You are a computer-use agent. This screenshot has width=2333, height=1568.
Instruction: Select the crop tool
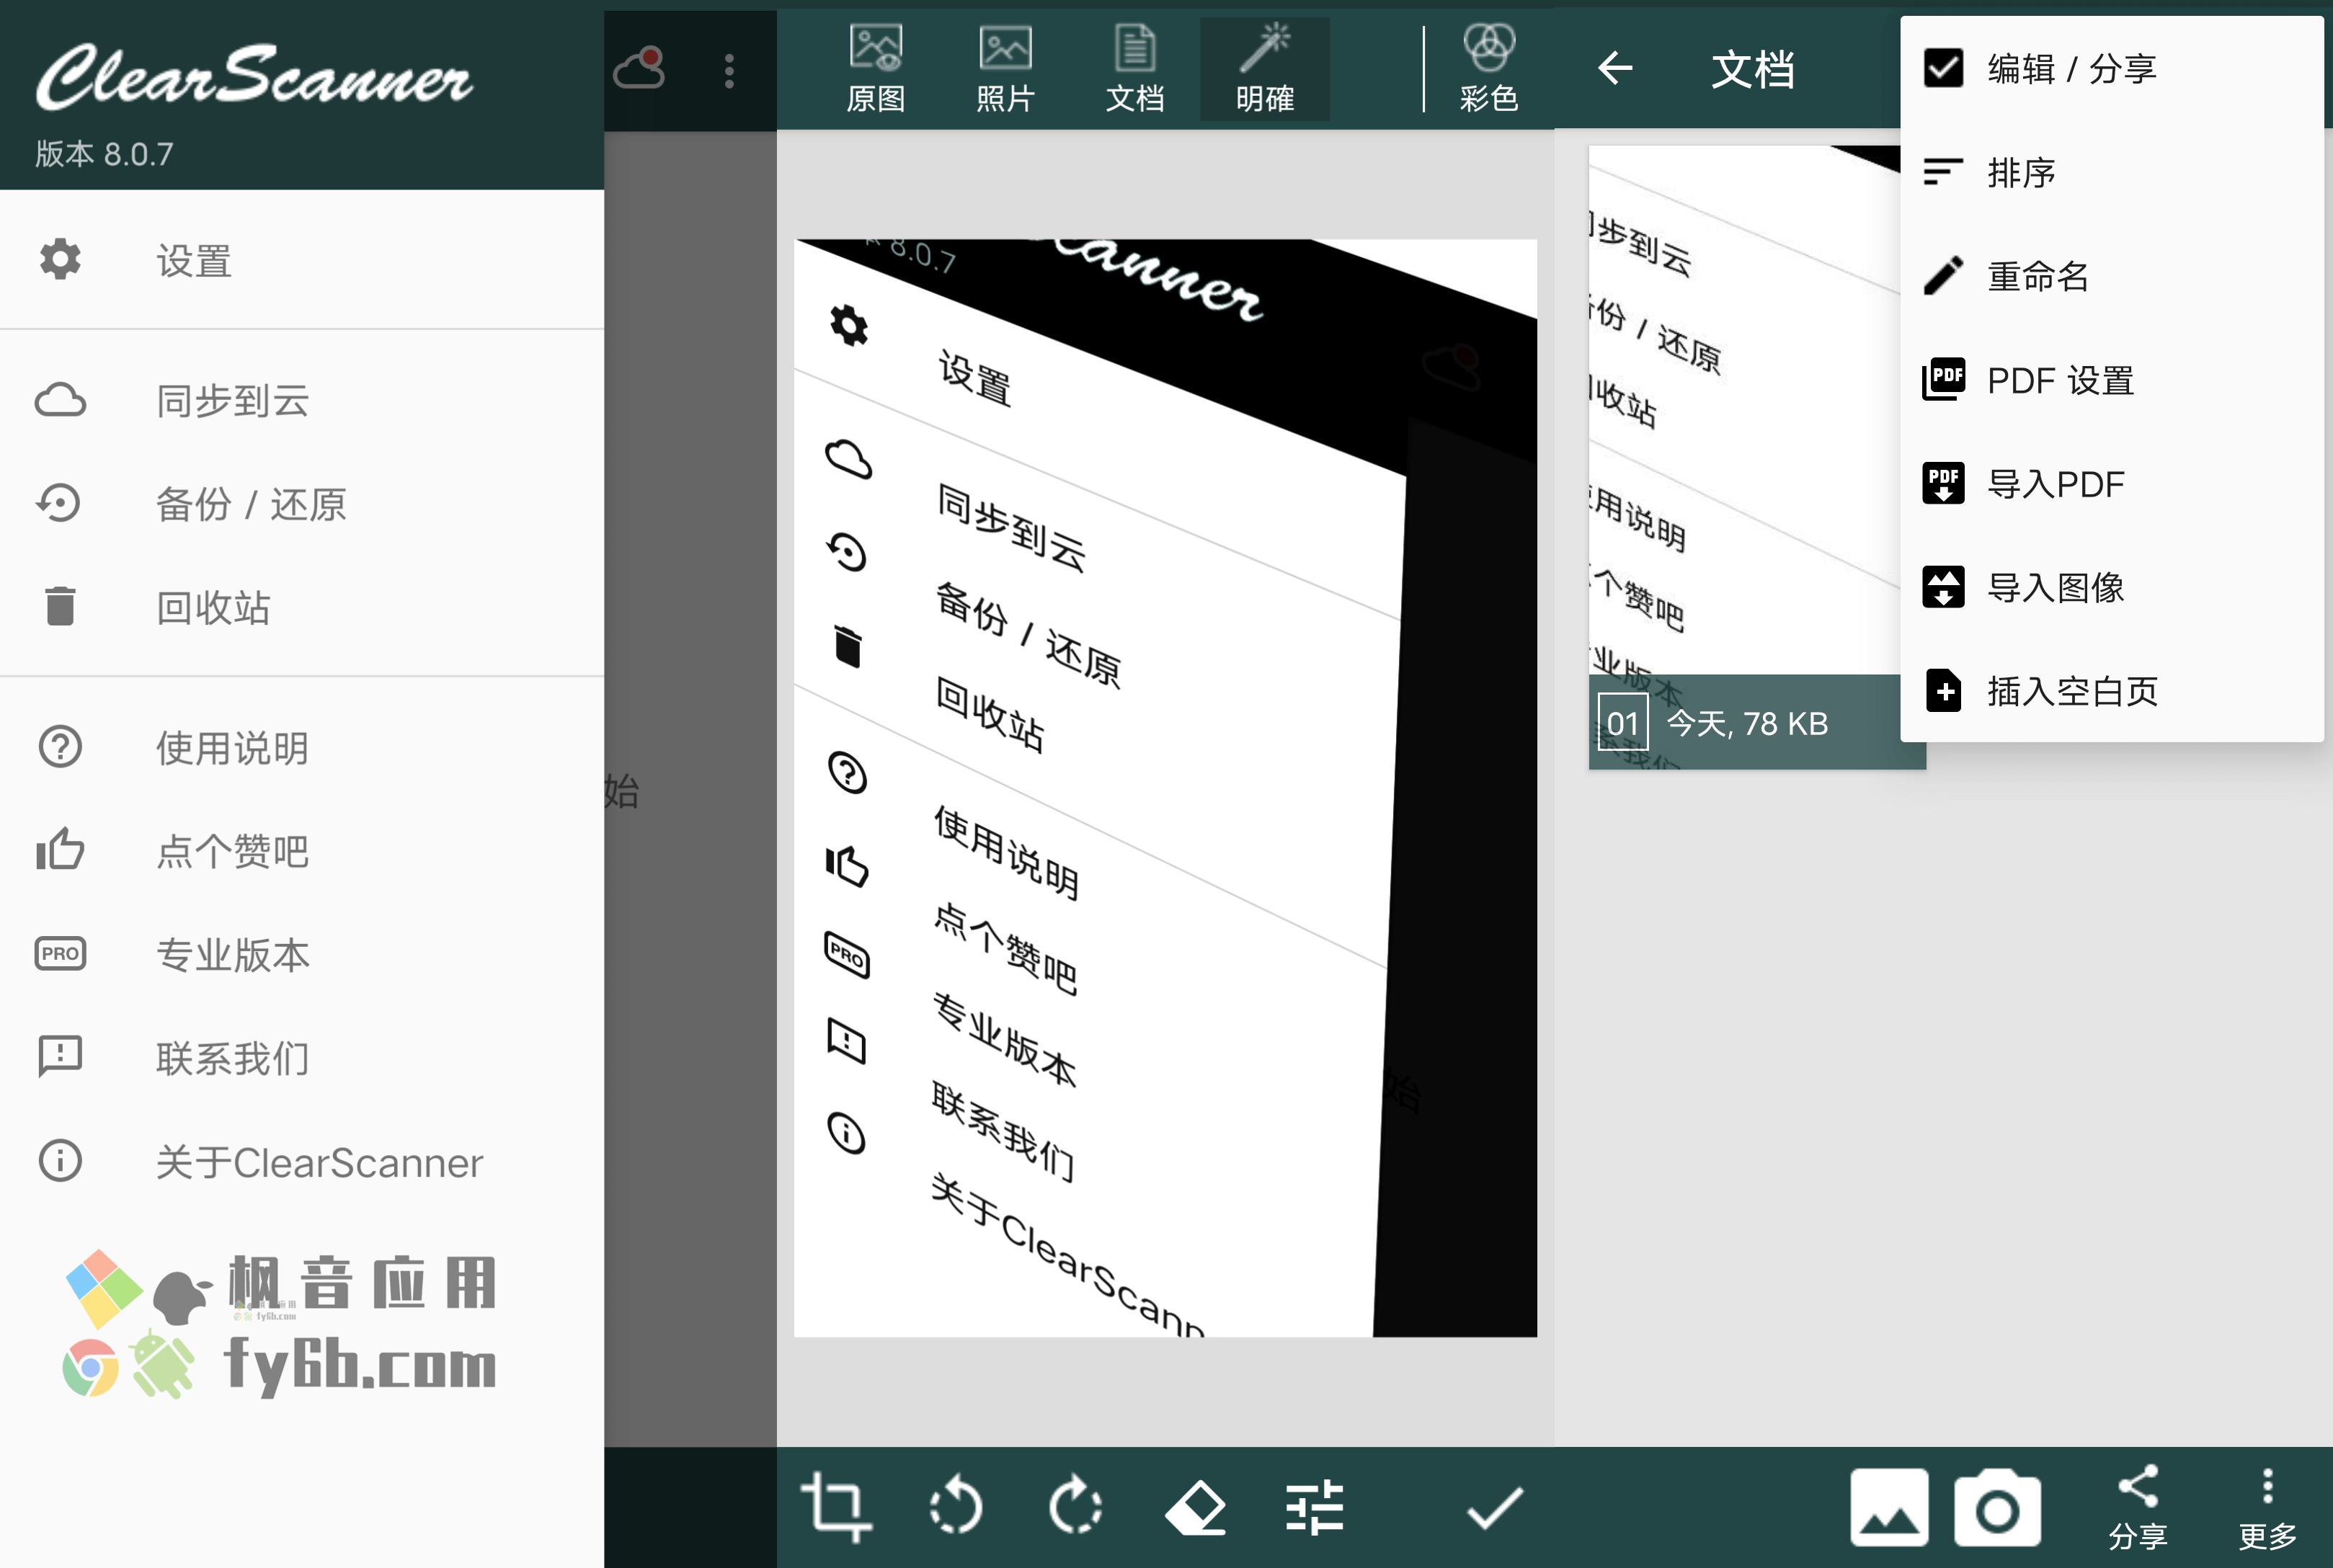click(x=836, y=1506)
